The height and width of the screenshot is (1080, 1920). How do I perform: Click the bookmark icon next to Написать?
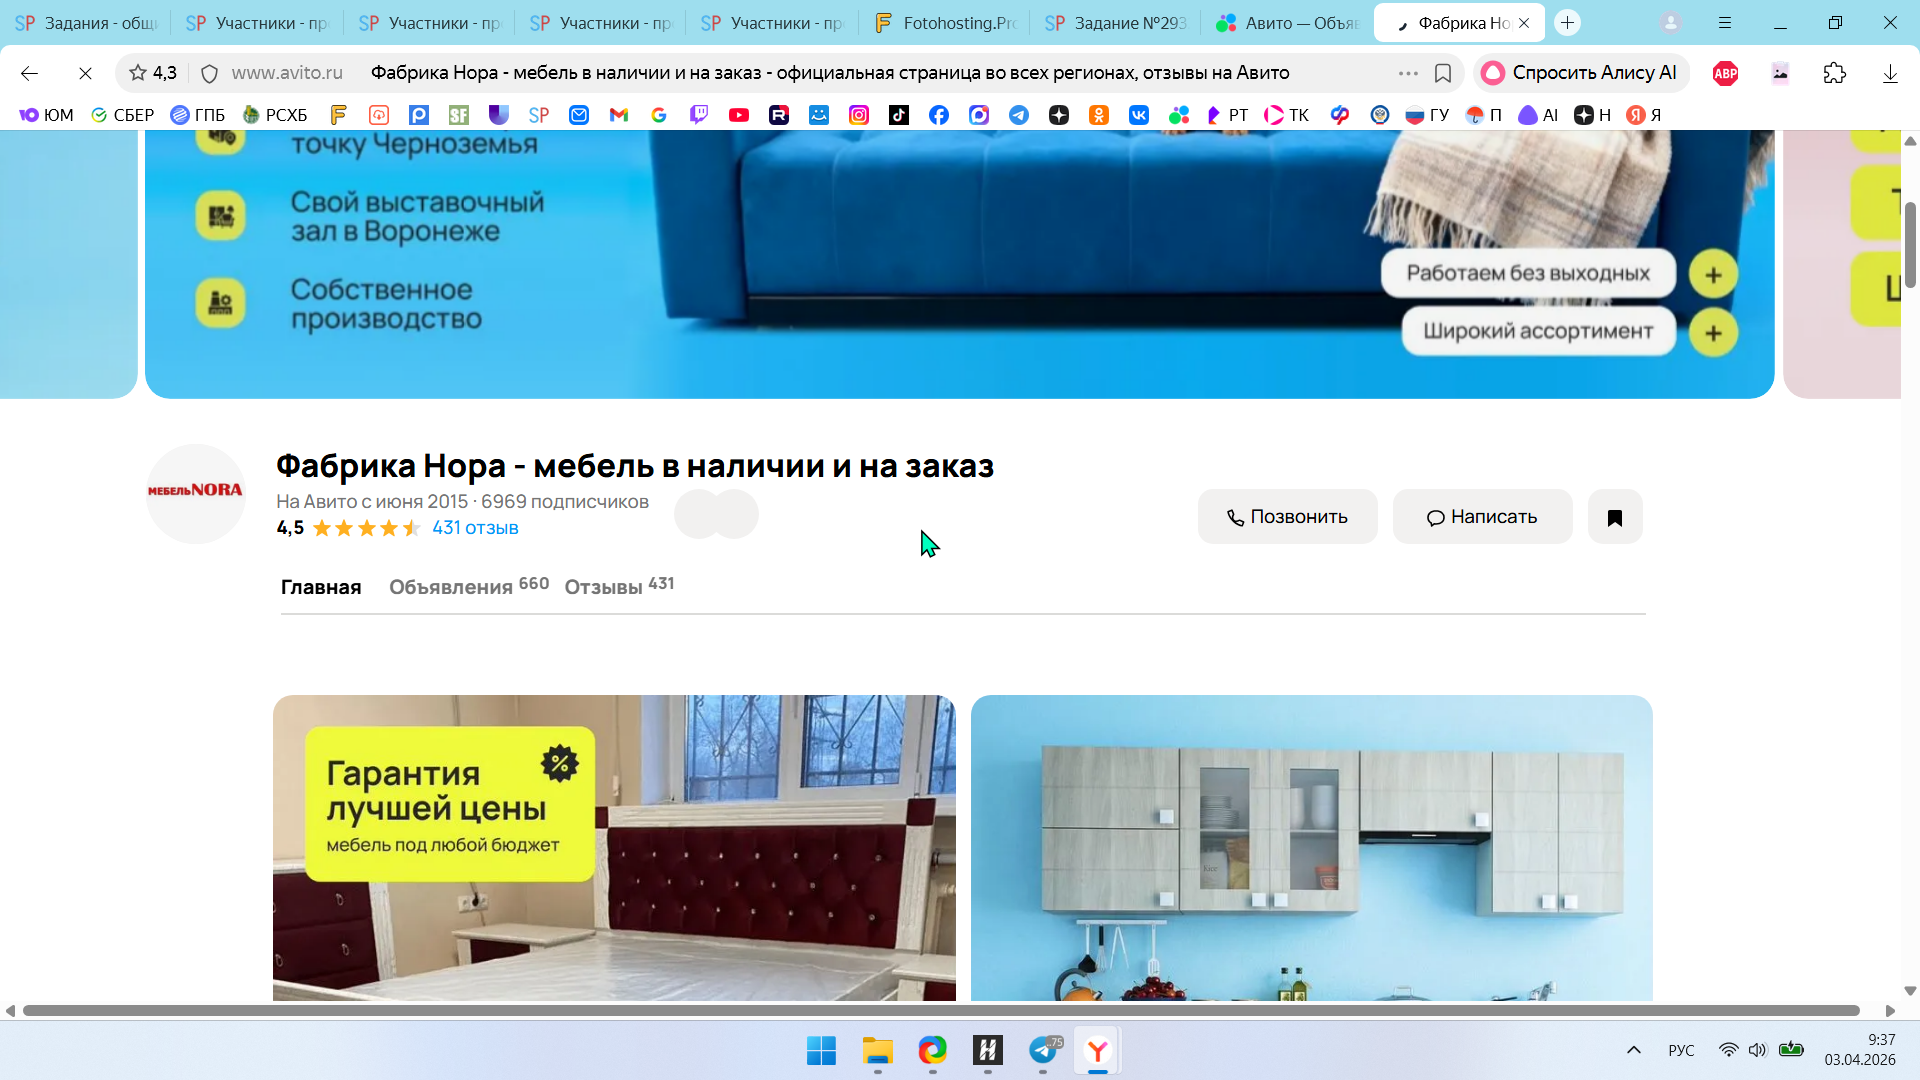tap(1614, 517)
